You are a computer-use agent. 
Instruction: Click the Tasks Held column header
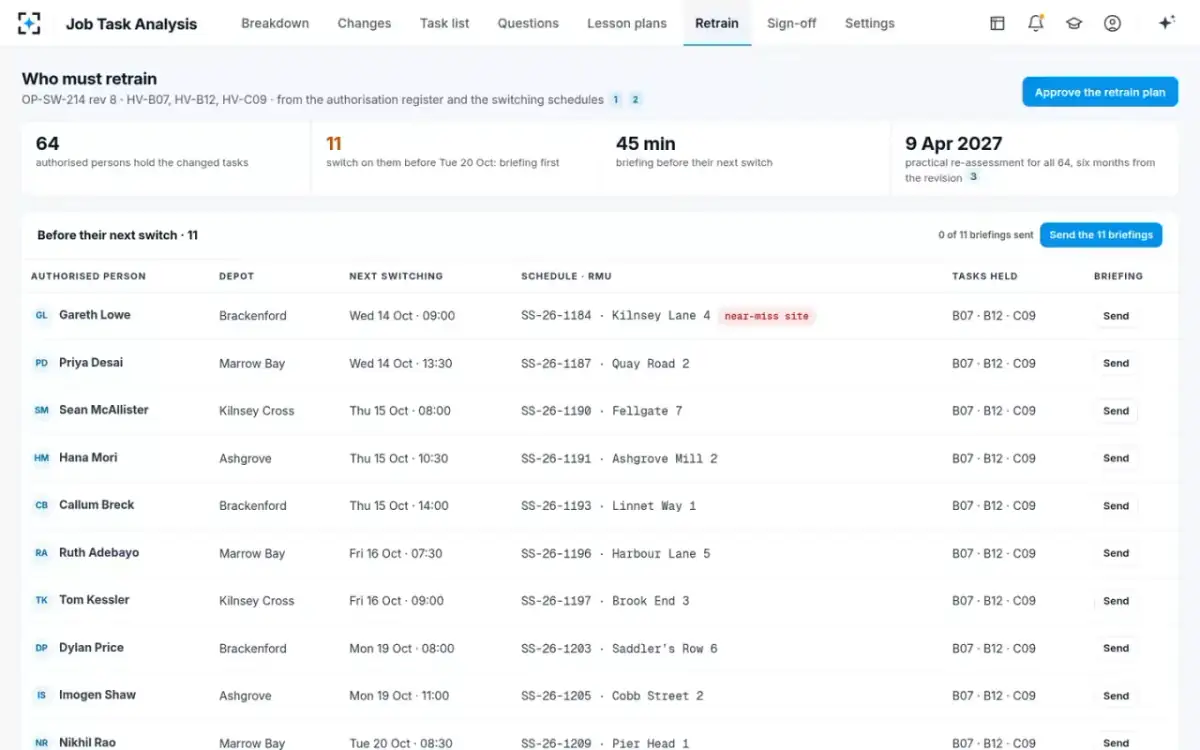(984, 276)
